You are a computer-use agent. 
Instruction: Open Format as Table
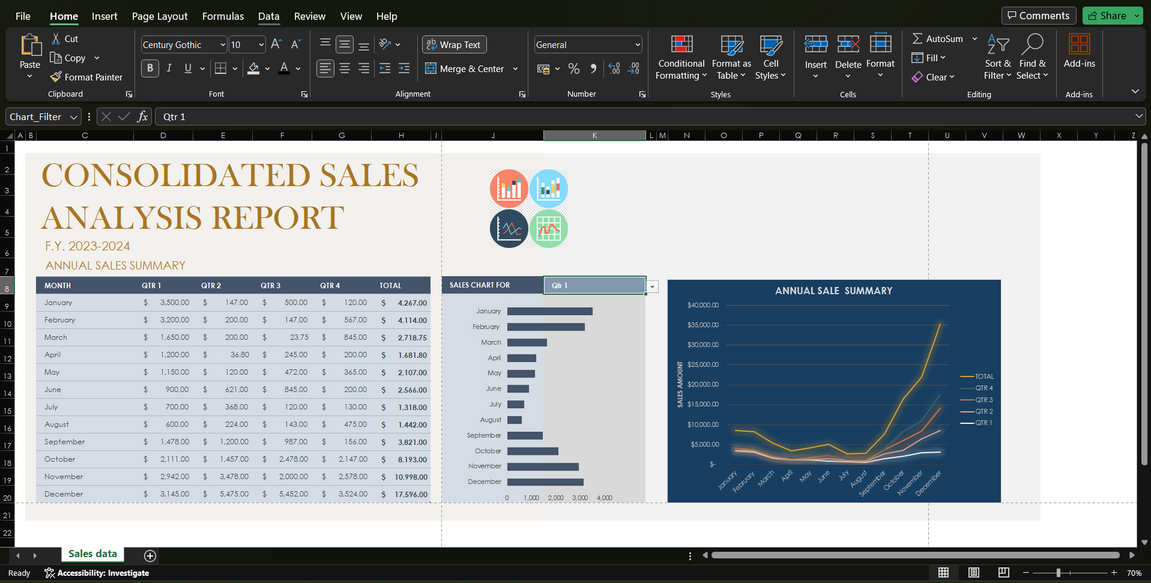pos(731,57)
